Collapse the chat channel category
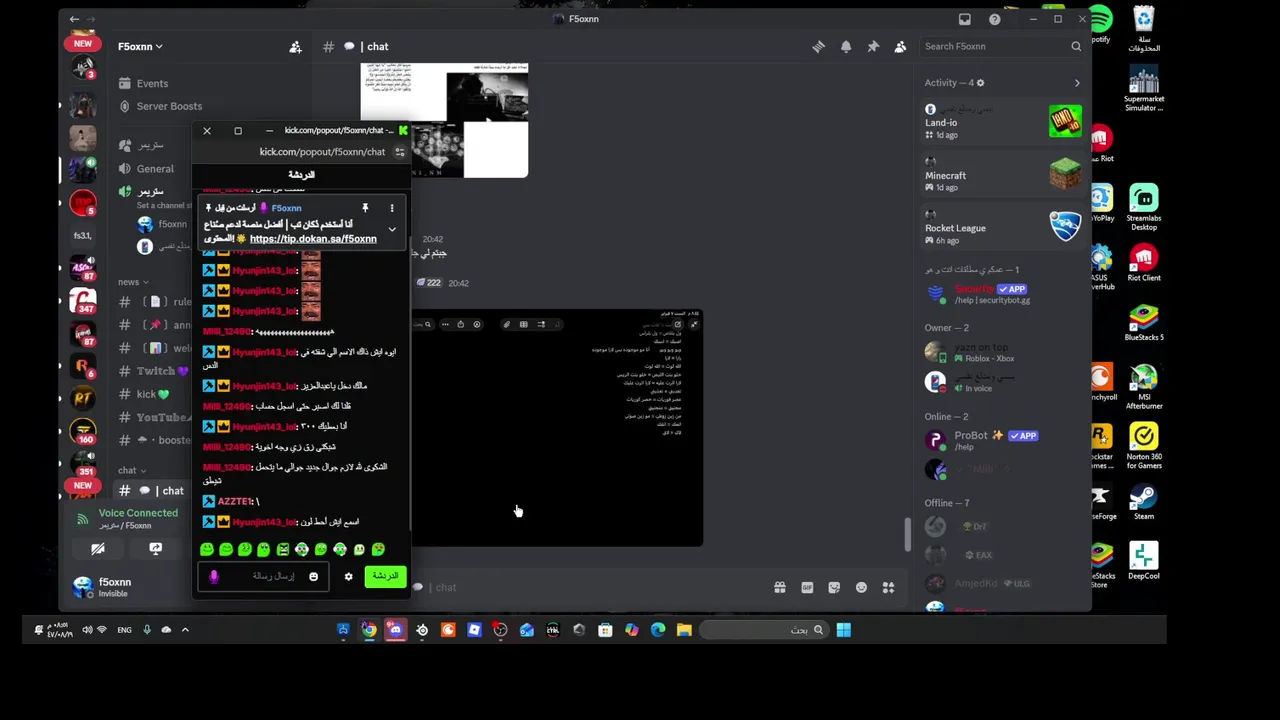1280x720 pixels. tap(130, 470)
